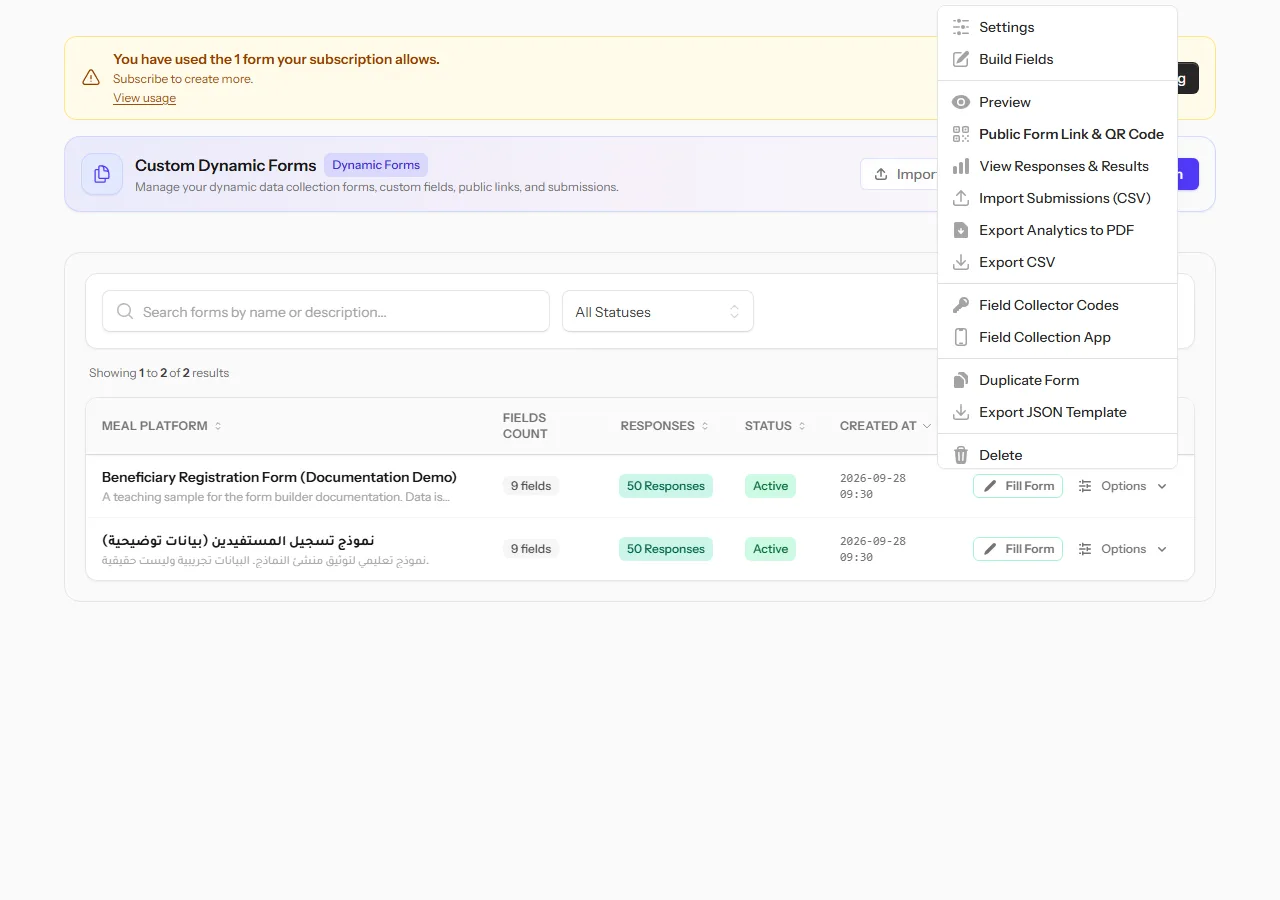Click the Dynamic Forms badge
Screen dimensions: 1280x900
(376, 165)
